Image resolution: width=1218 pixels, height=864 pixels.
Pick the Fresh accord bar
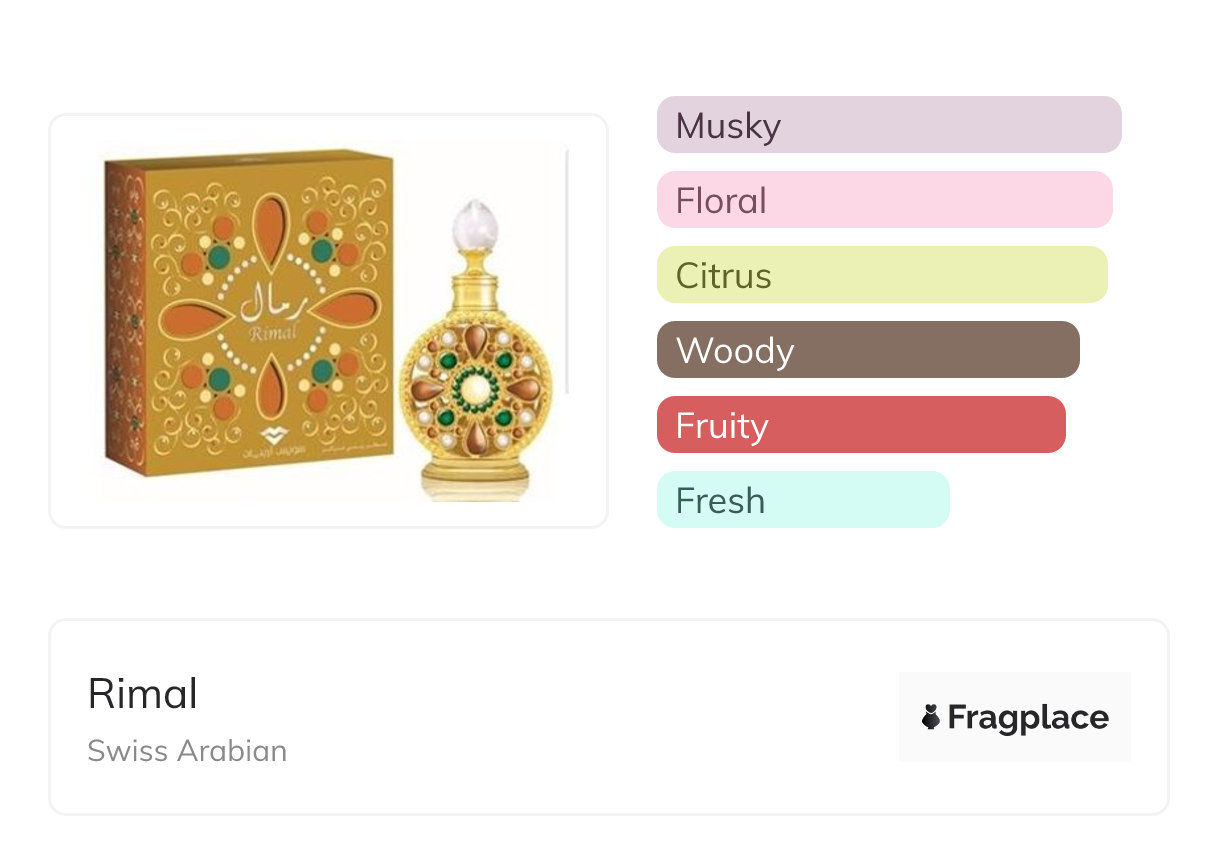click(802, 500)
